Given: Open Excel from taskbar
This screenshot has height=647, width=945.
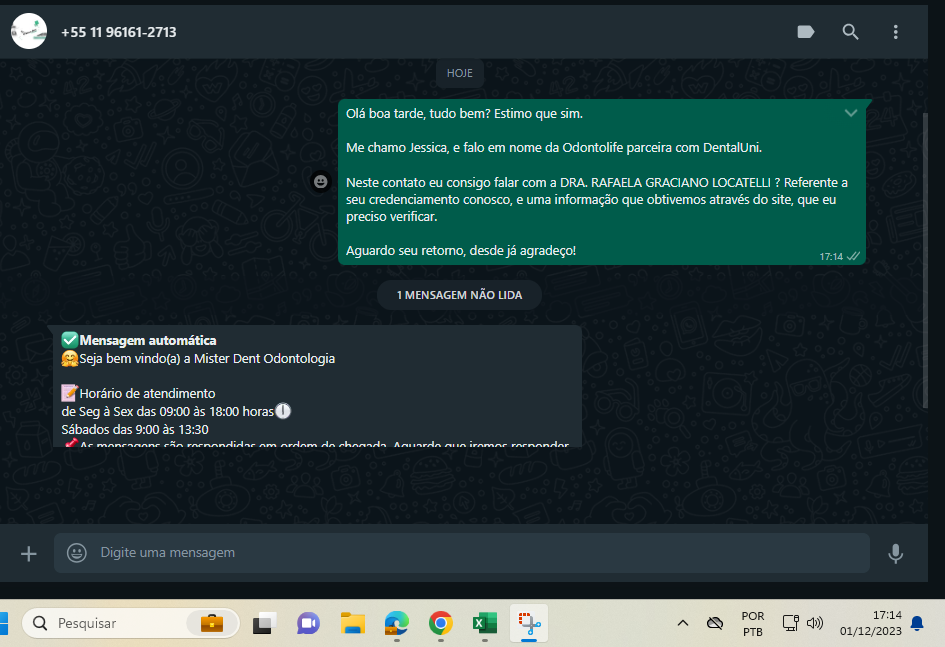Looking at the screenshot, I should point(485,623).
